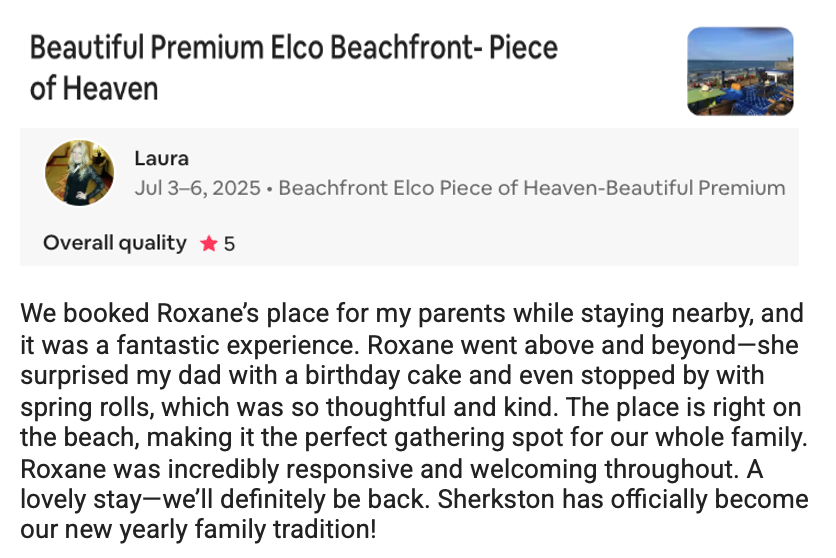
Task: Open the Beautiful Premium Elco Beachfront title
Action: tap(294, 68)
